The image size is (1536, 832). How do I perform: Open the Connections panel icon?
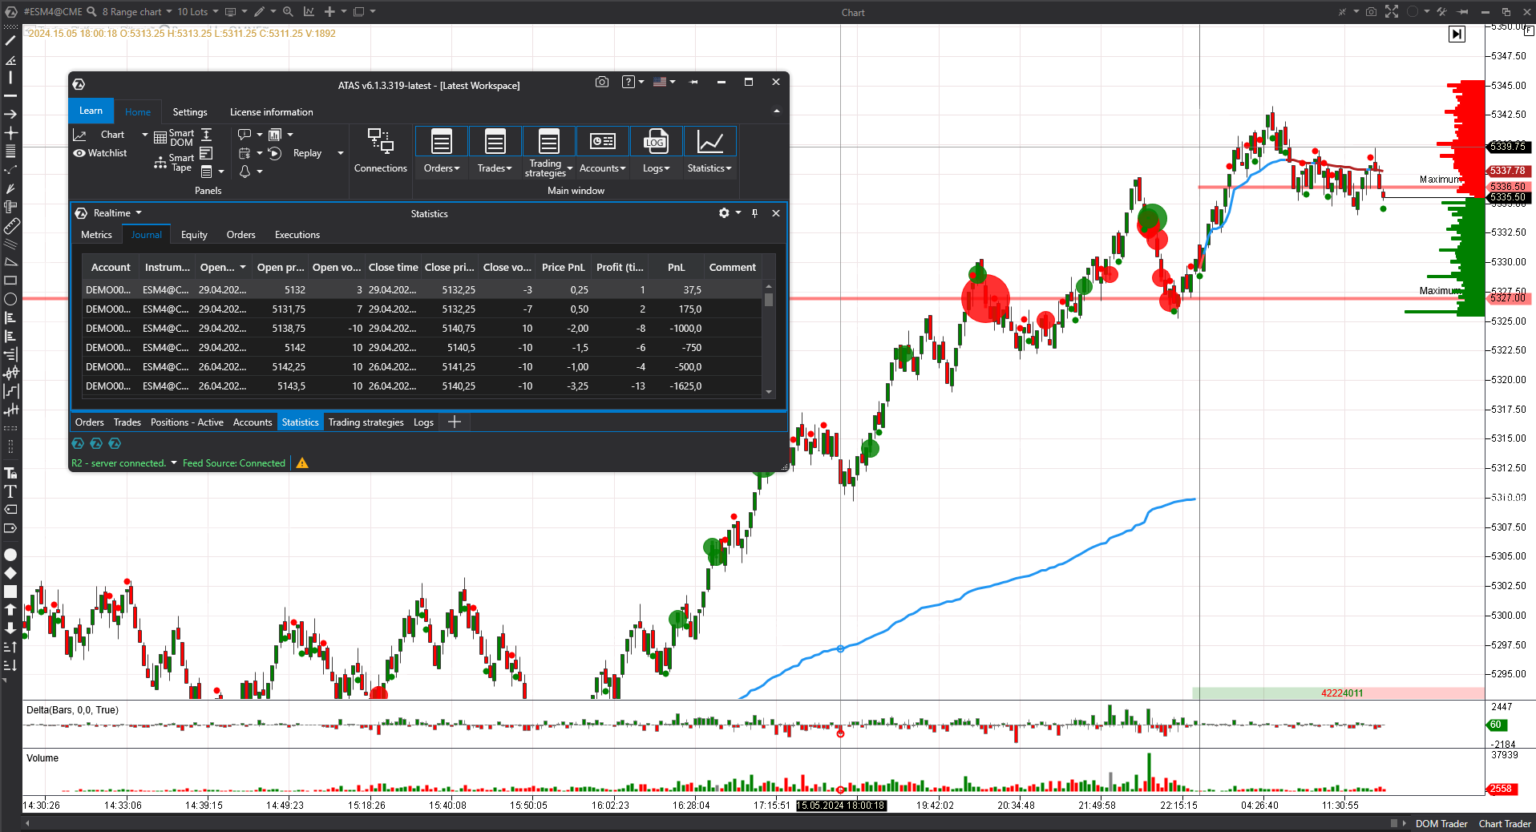[380, 142]
